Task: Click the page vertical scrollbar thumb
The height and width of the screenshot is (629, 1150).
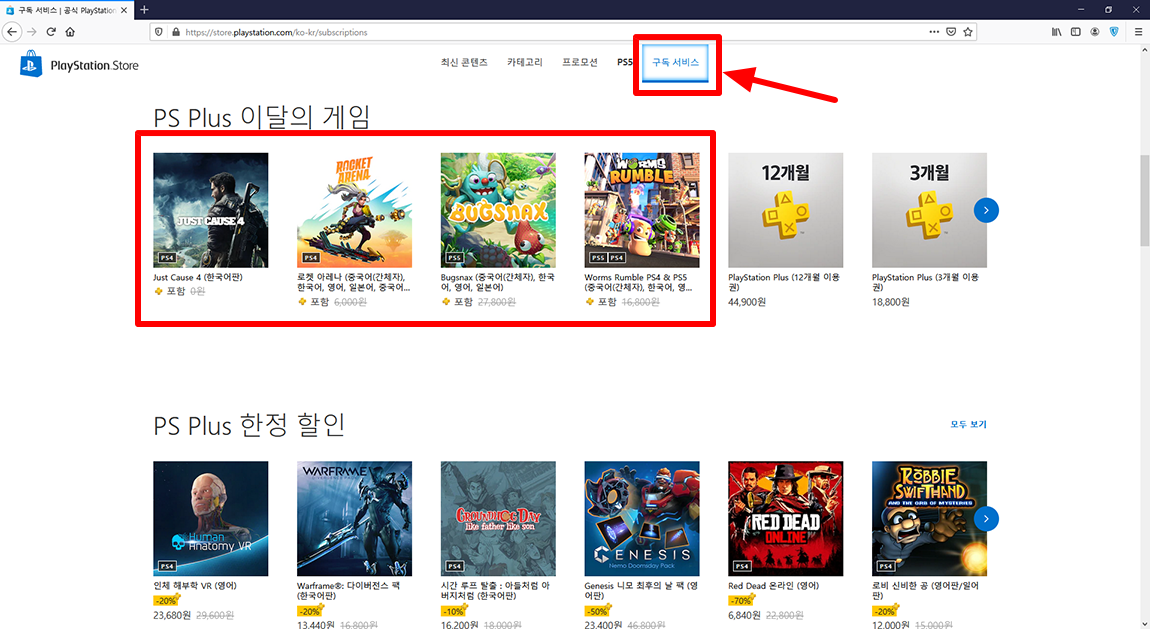Action: pos(1144,199)
